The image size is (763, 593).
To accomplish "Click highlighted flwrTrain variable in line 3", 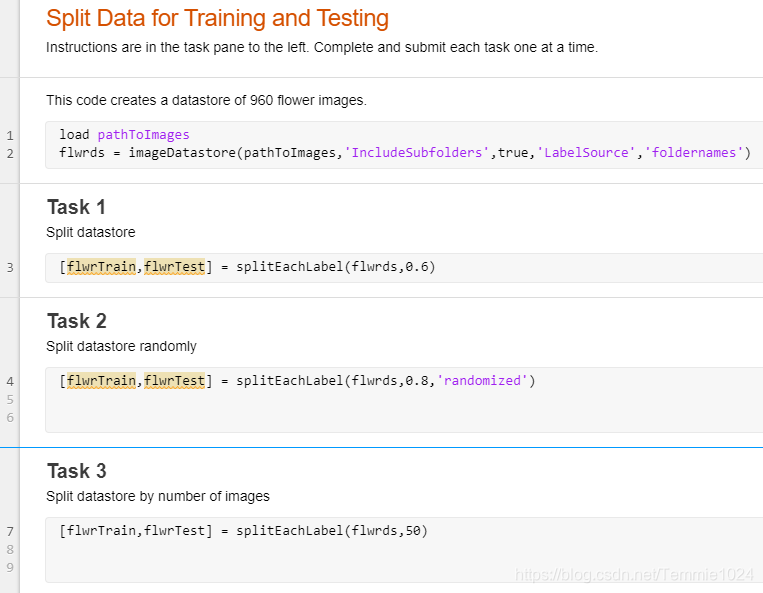I will [x=101, y=267].
